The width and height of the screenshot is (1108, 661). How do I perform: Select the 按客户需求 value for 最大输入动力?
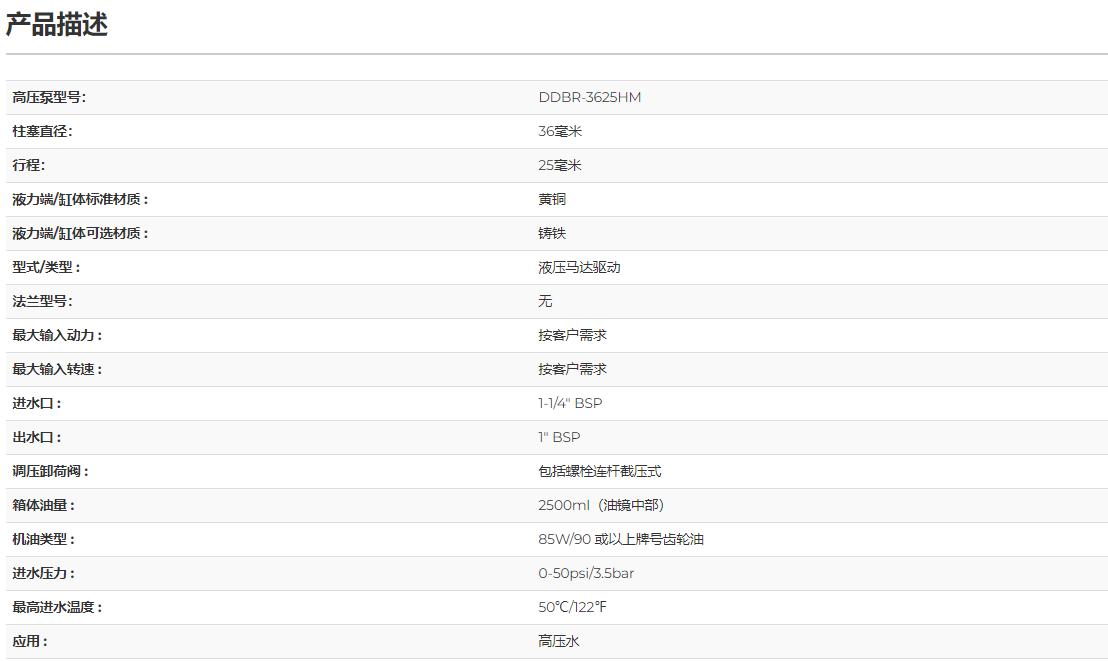click(x=572, y=335)
